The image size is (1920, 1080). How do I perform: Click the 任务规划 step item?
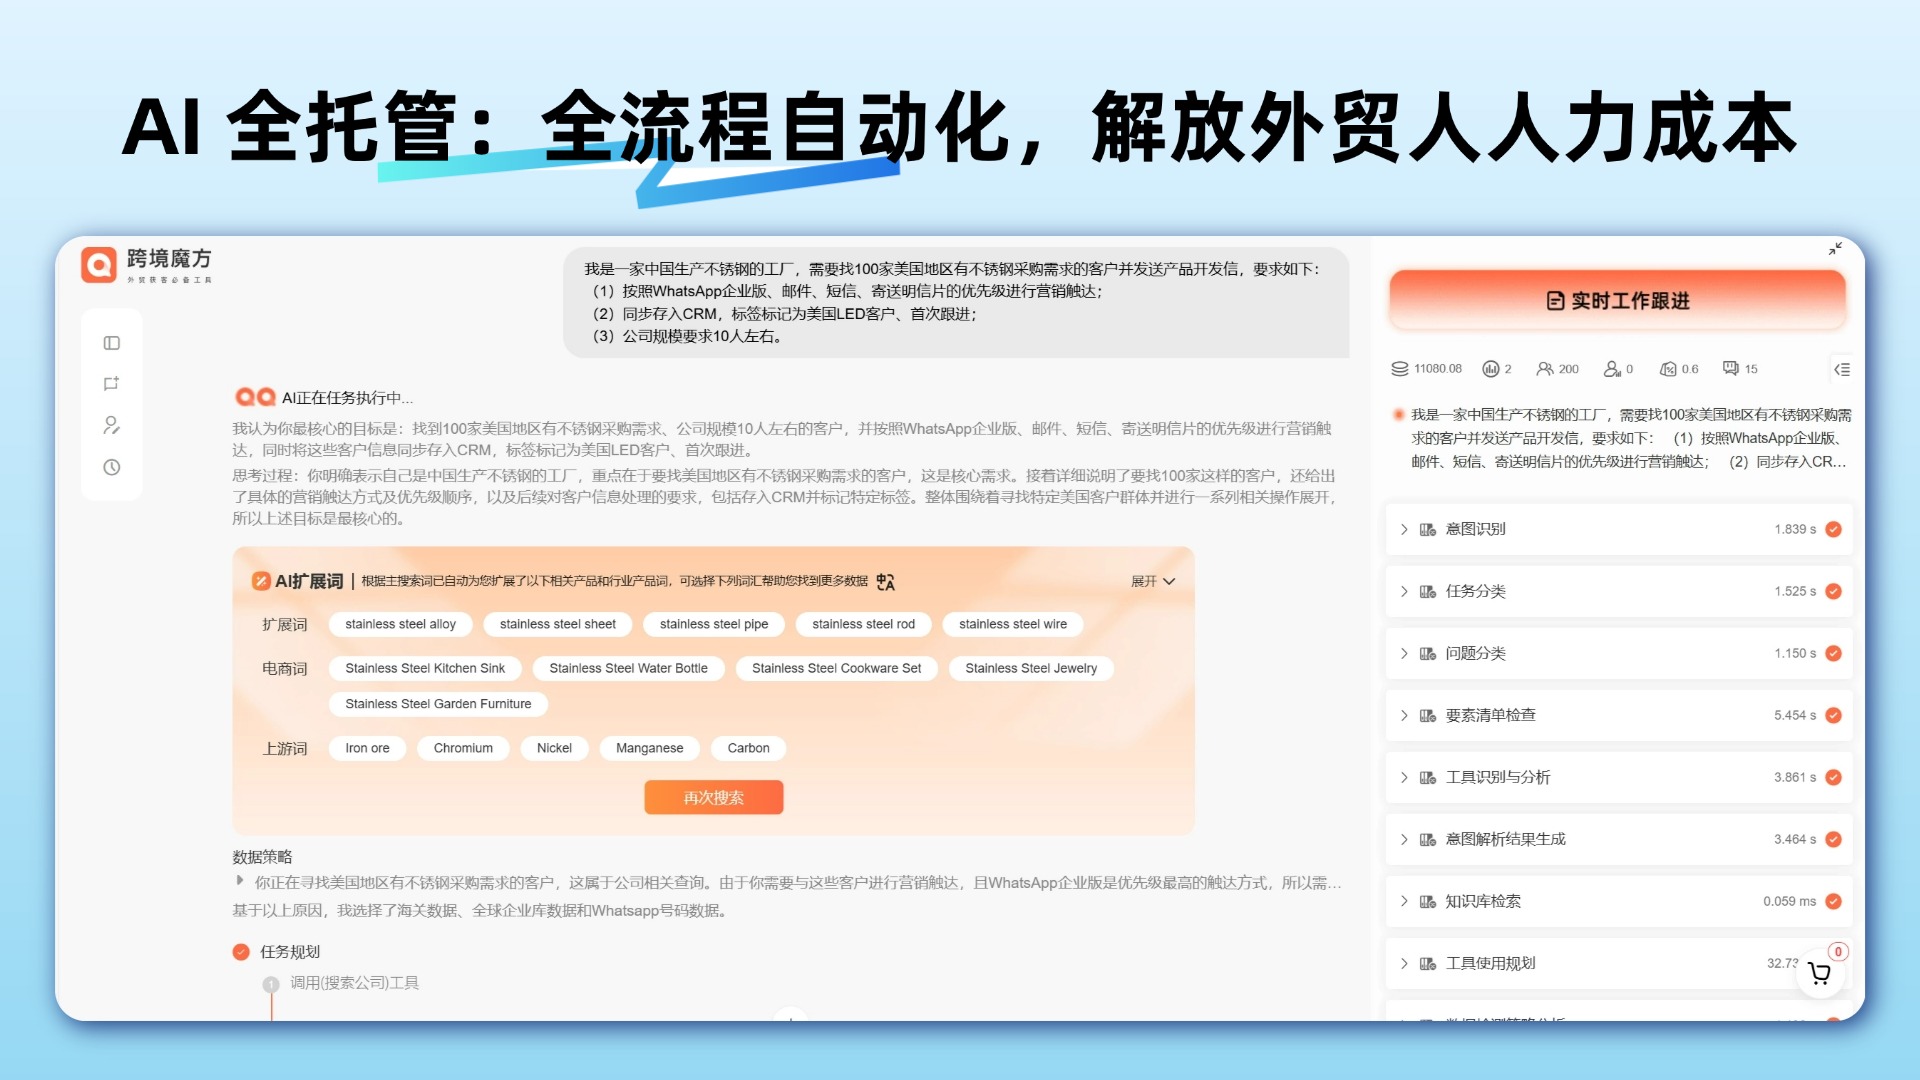point(289,952)
